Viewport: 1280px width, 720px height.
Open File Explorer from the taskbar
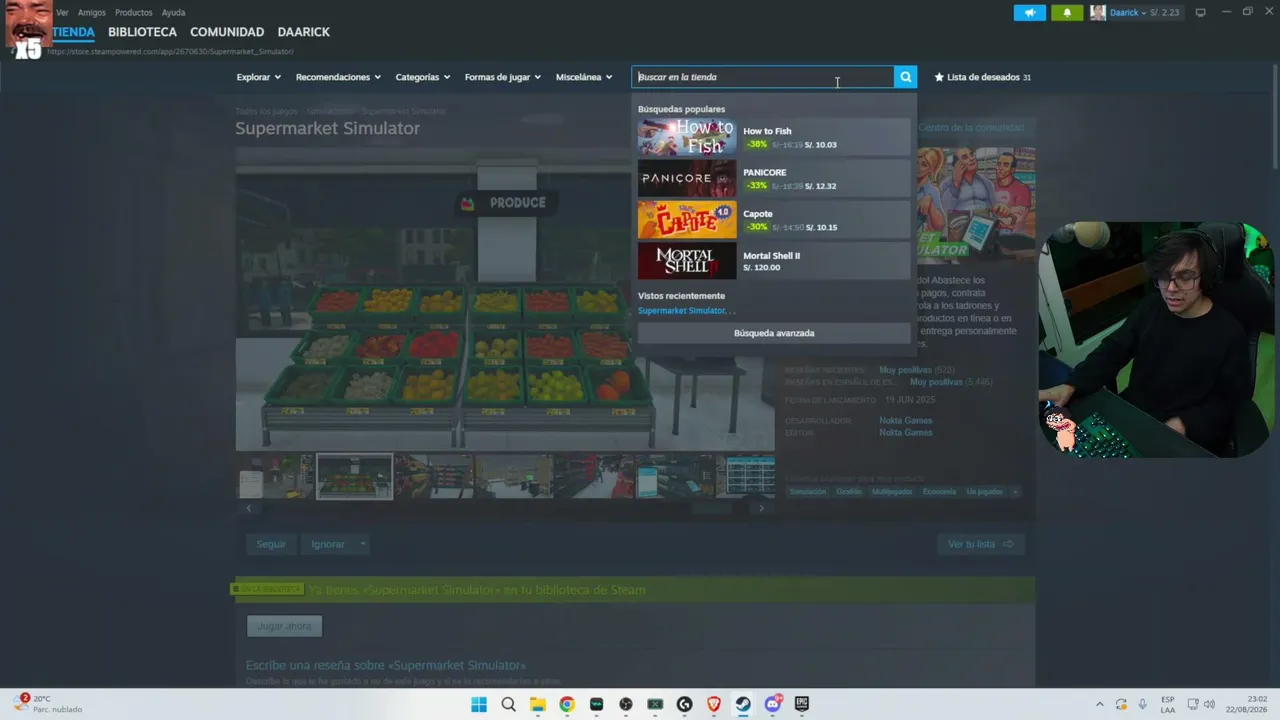coord(538,704)
